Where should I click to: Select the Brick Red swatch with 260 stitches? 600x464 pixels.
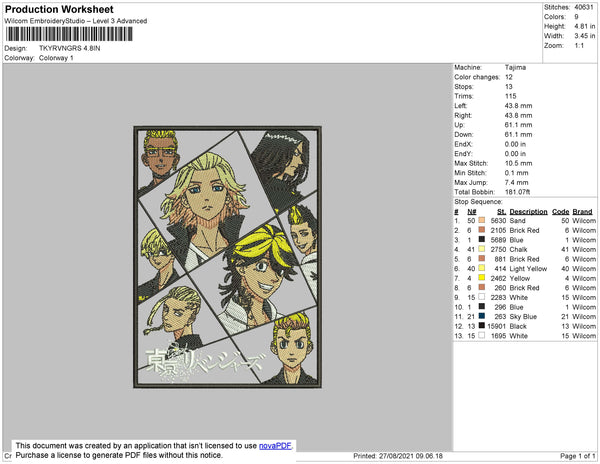click(x=481, y=287)
